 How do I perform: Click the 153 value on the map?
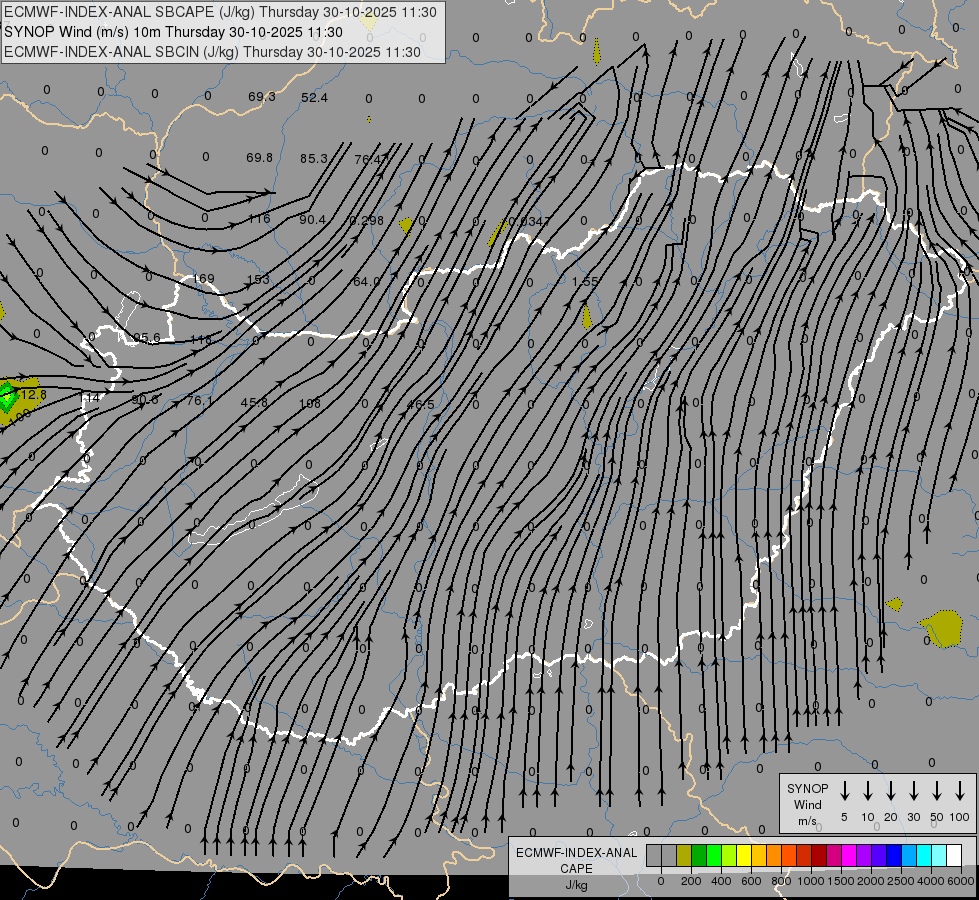258,279
